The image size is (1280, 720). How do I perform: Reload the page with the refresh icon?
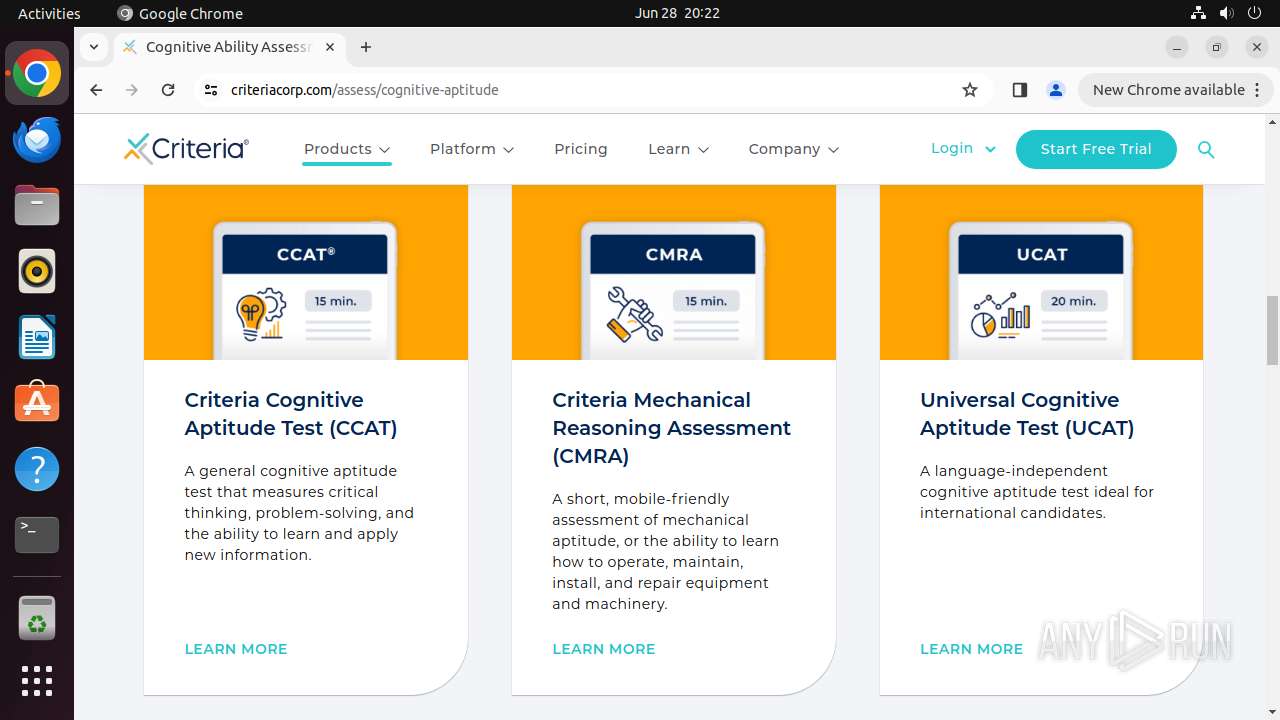click(168, 90)
